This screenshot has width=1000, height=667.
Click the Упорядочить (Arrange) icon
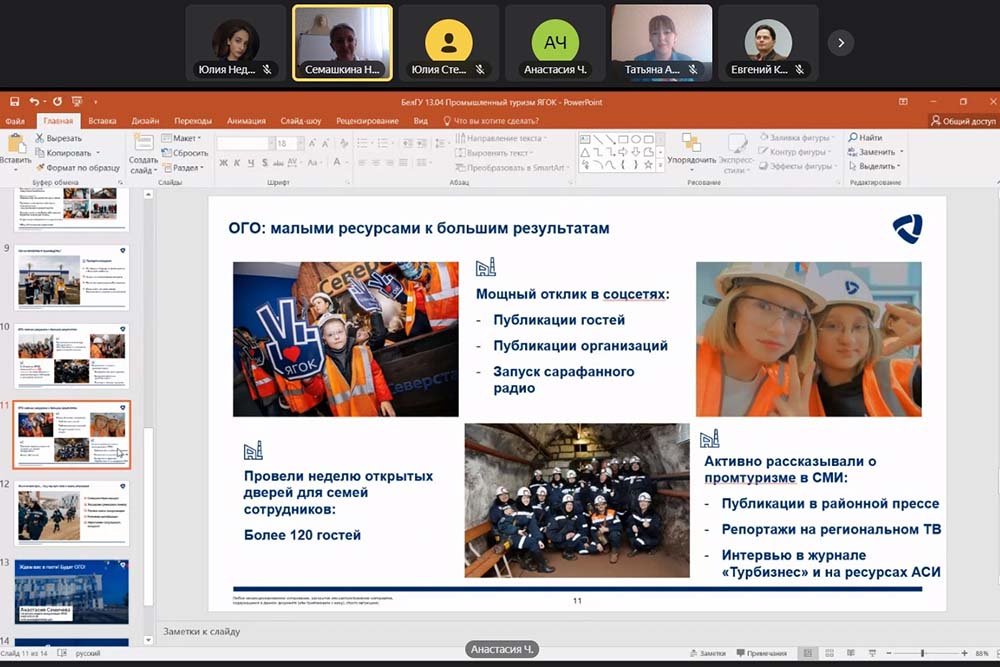691,145
